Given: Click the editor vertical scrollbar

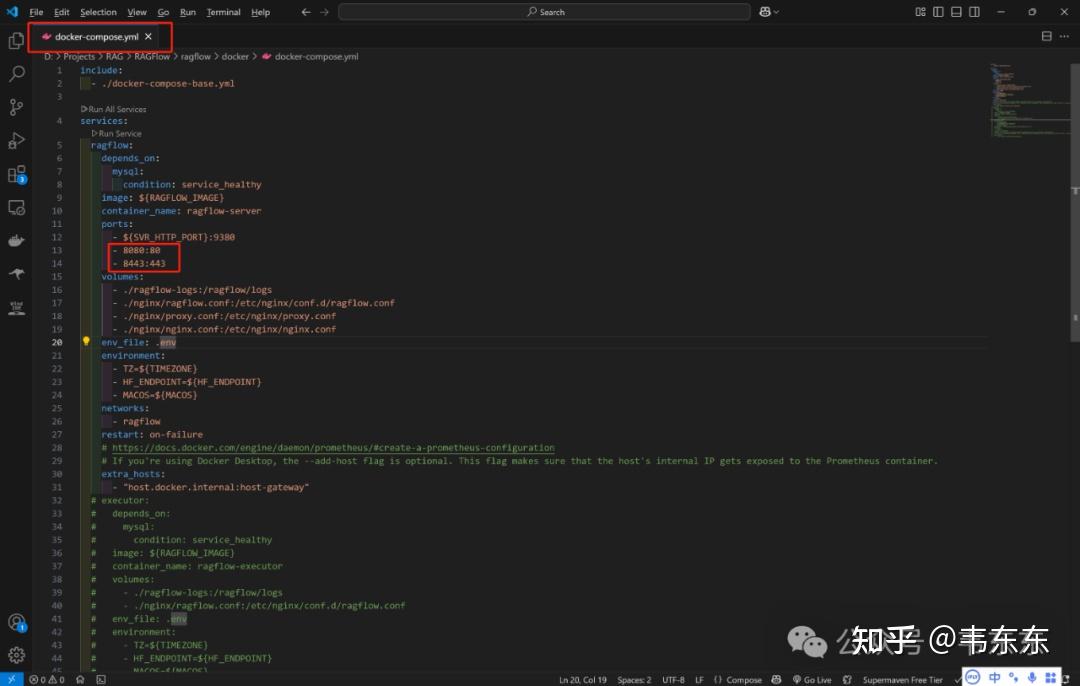Looking at the screenshot, I should [x=1074, y=202].
